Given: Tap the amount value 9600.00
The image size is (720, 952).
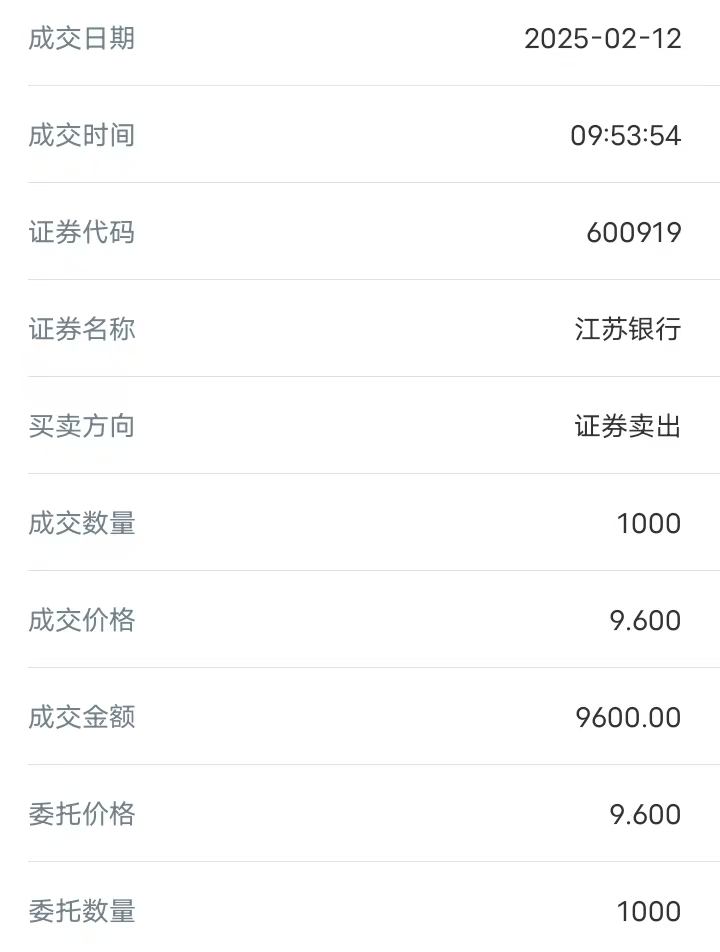Looking at the screenshot, I should tap(628, 718).
